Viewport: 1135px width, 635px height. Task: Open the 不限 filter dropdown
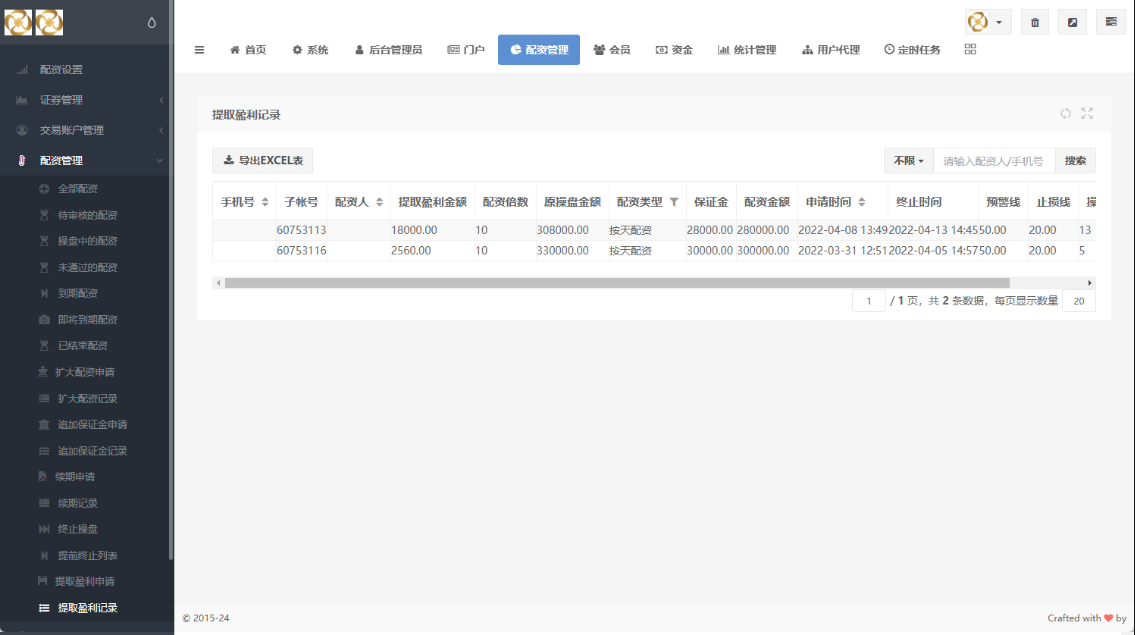coord(908,161)
